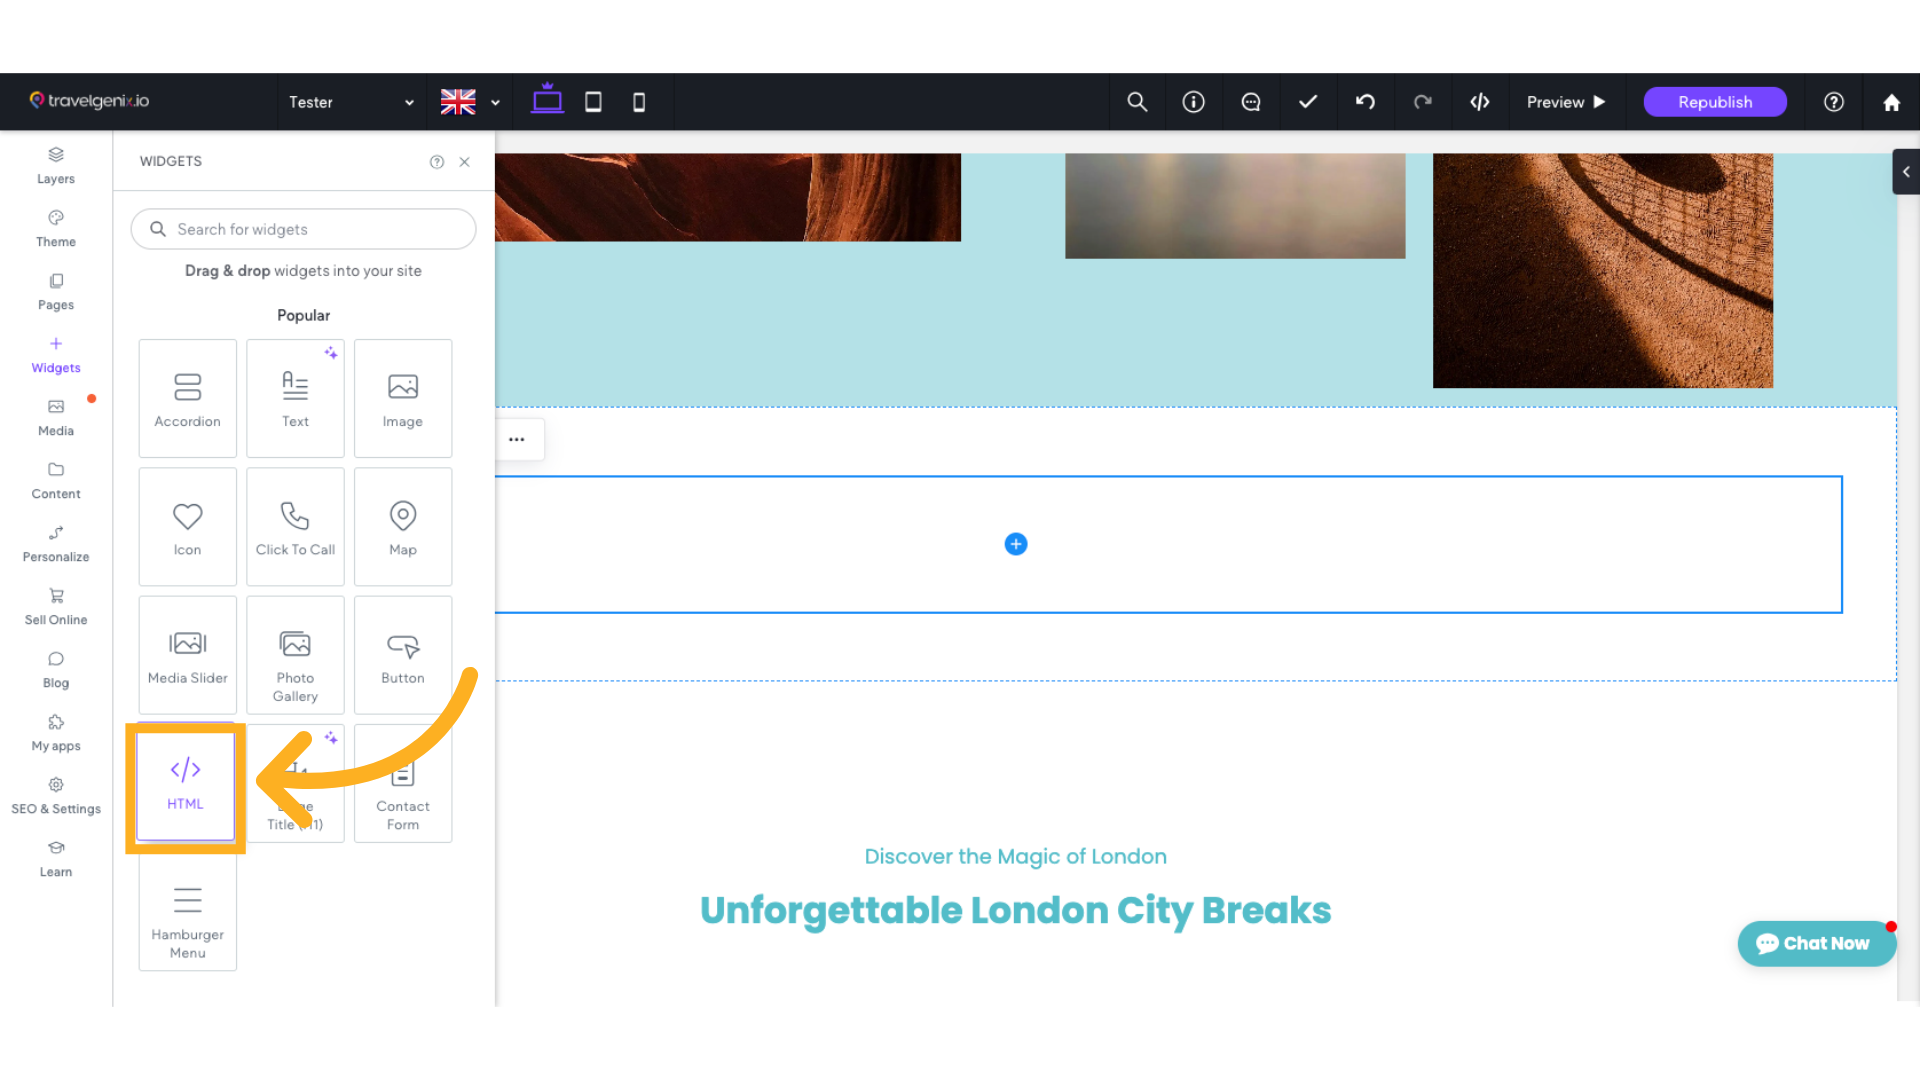Toggle desktop view in the device switcher
The width and height of the screenshot is (1920, 1080).
pos(547,99)
